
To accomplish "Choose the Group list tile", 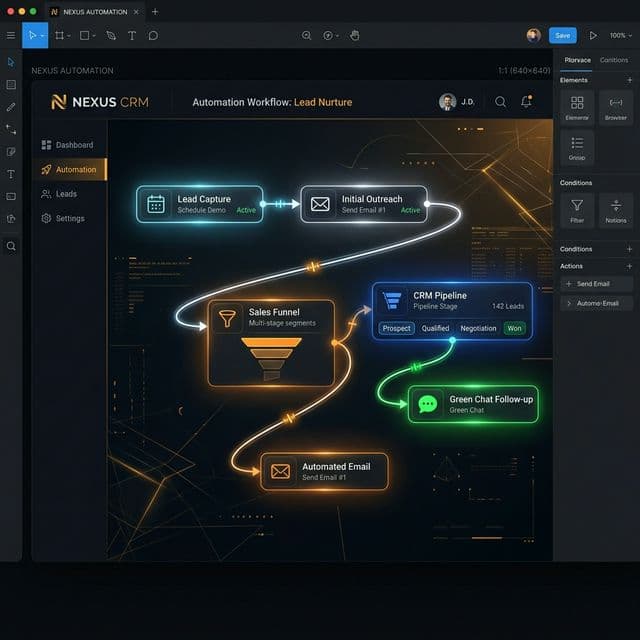I will tap(577, 148).
